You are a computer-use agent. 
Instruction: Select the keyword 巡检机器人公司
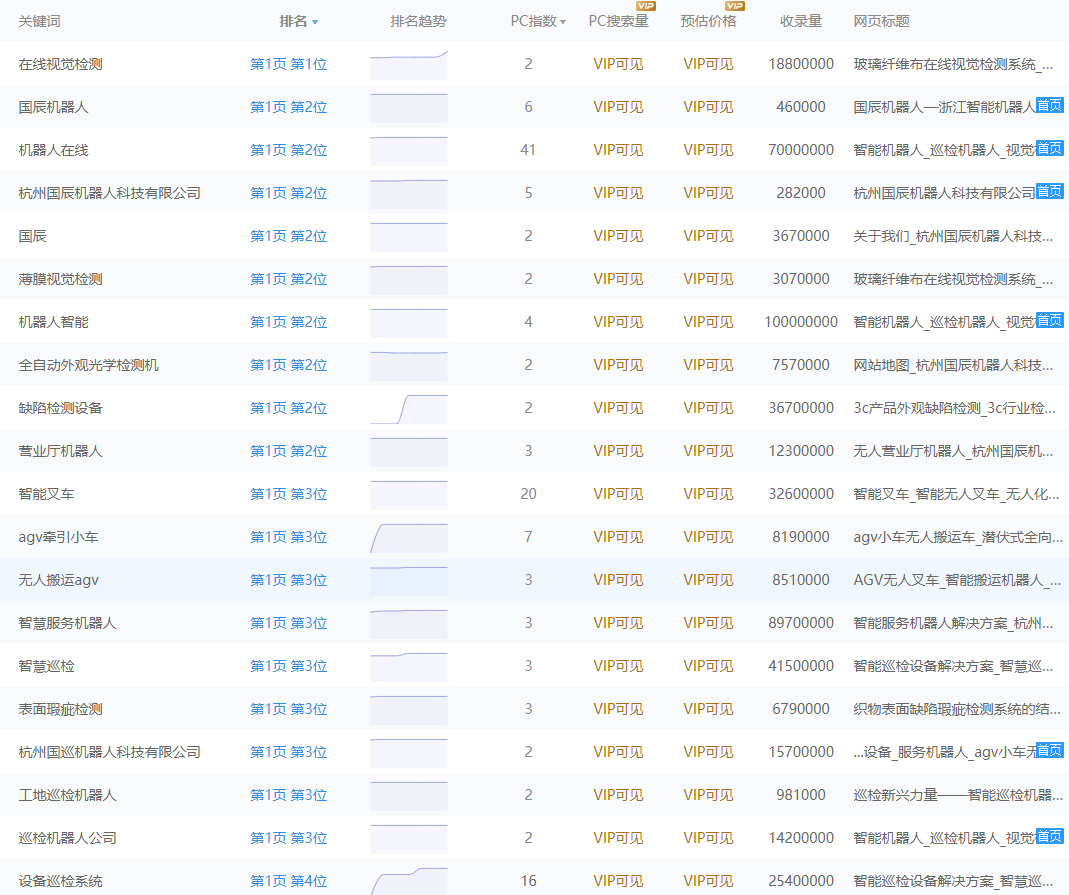coord(67,838)
